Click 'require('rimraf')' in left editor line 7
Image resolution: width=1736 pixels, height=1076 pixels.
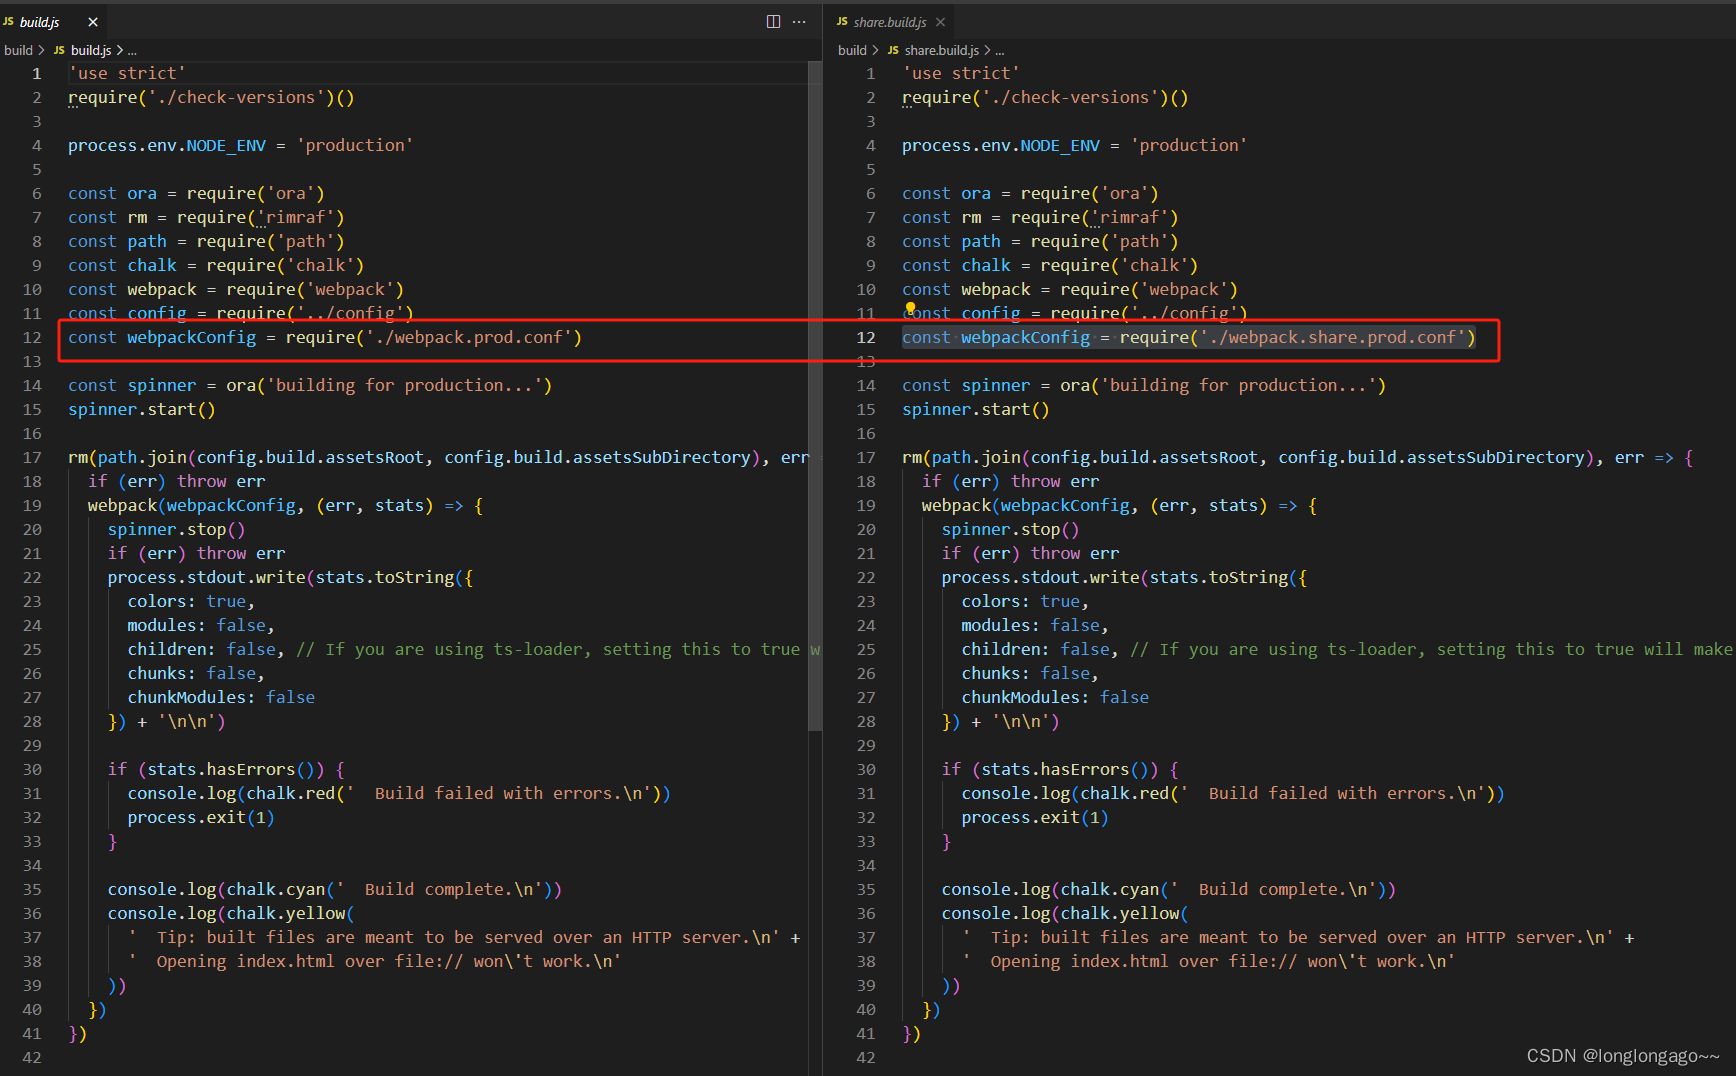(261, 217)
